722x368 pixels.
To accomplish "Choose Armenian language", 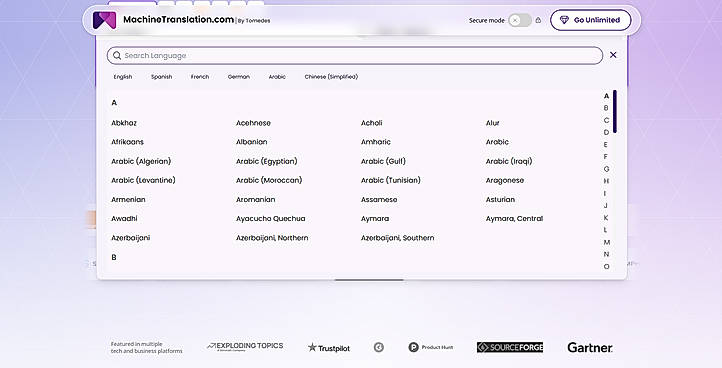I will pos(128,199).
